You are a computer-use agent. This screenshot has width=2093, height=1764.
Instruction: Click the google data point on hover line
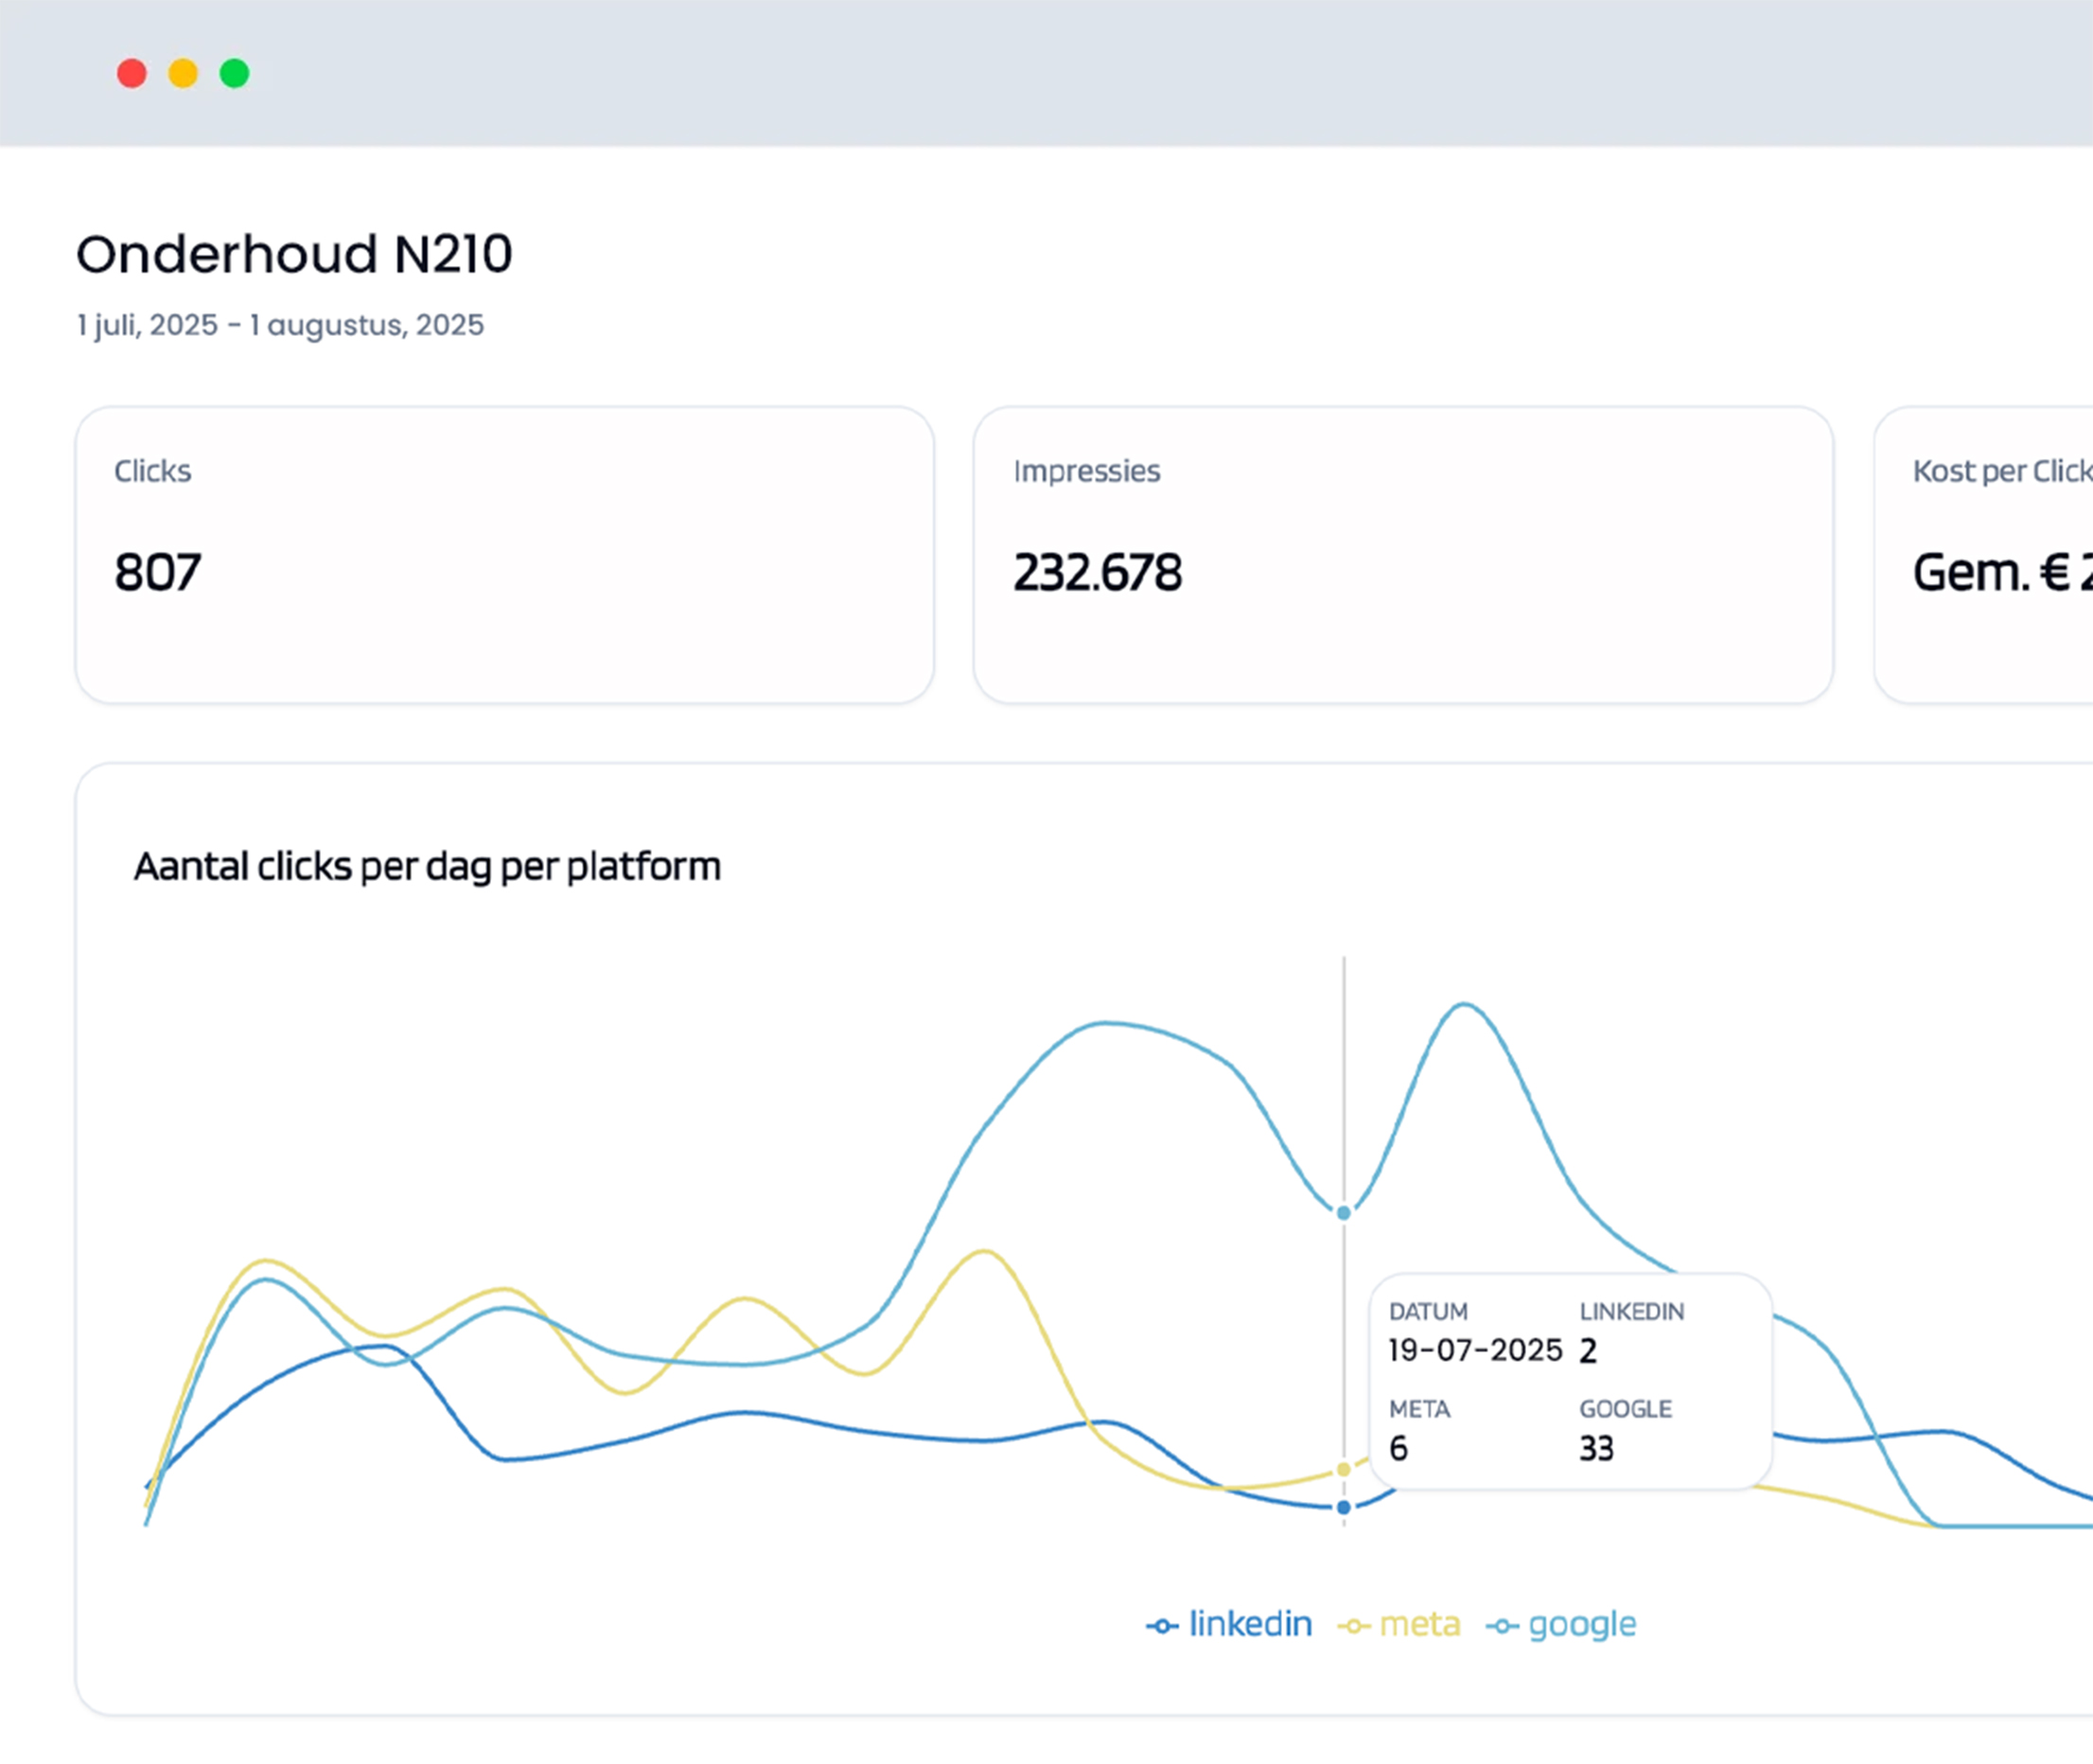[x=1343, y=1212]
